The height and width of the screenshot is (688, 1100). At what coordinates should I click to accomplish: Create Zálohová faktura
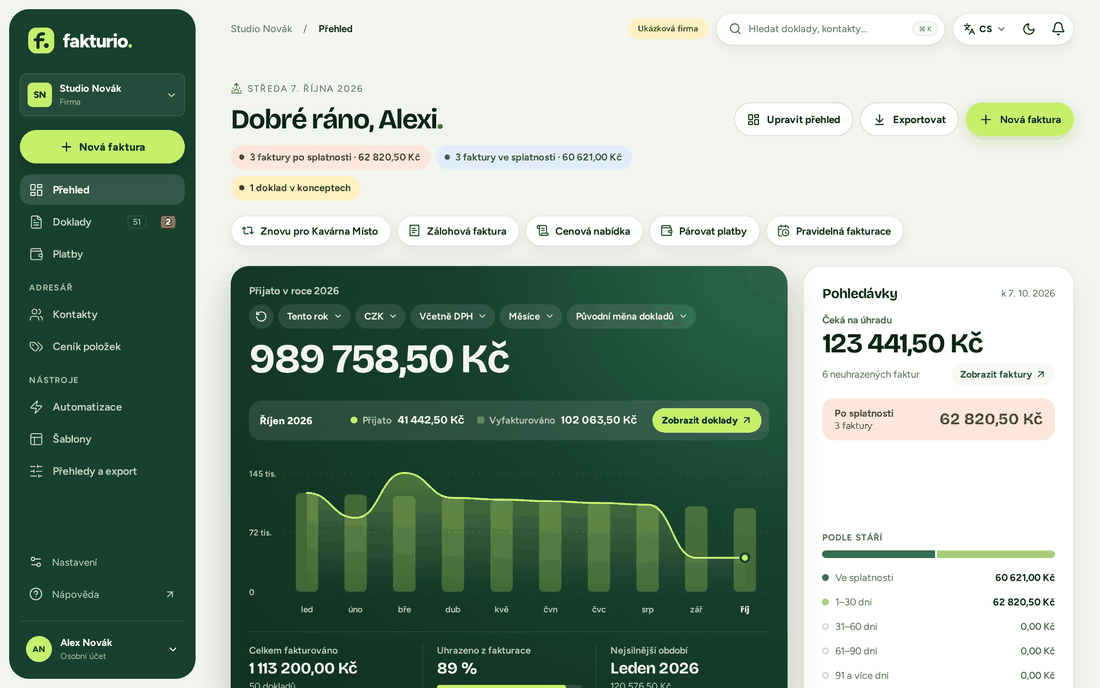458,231
